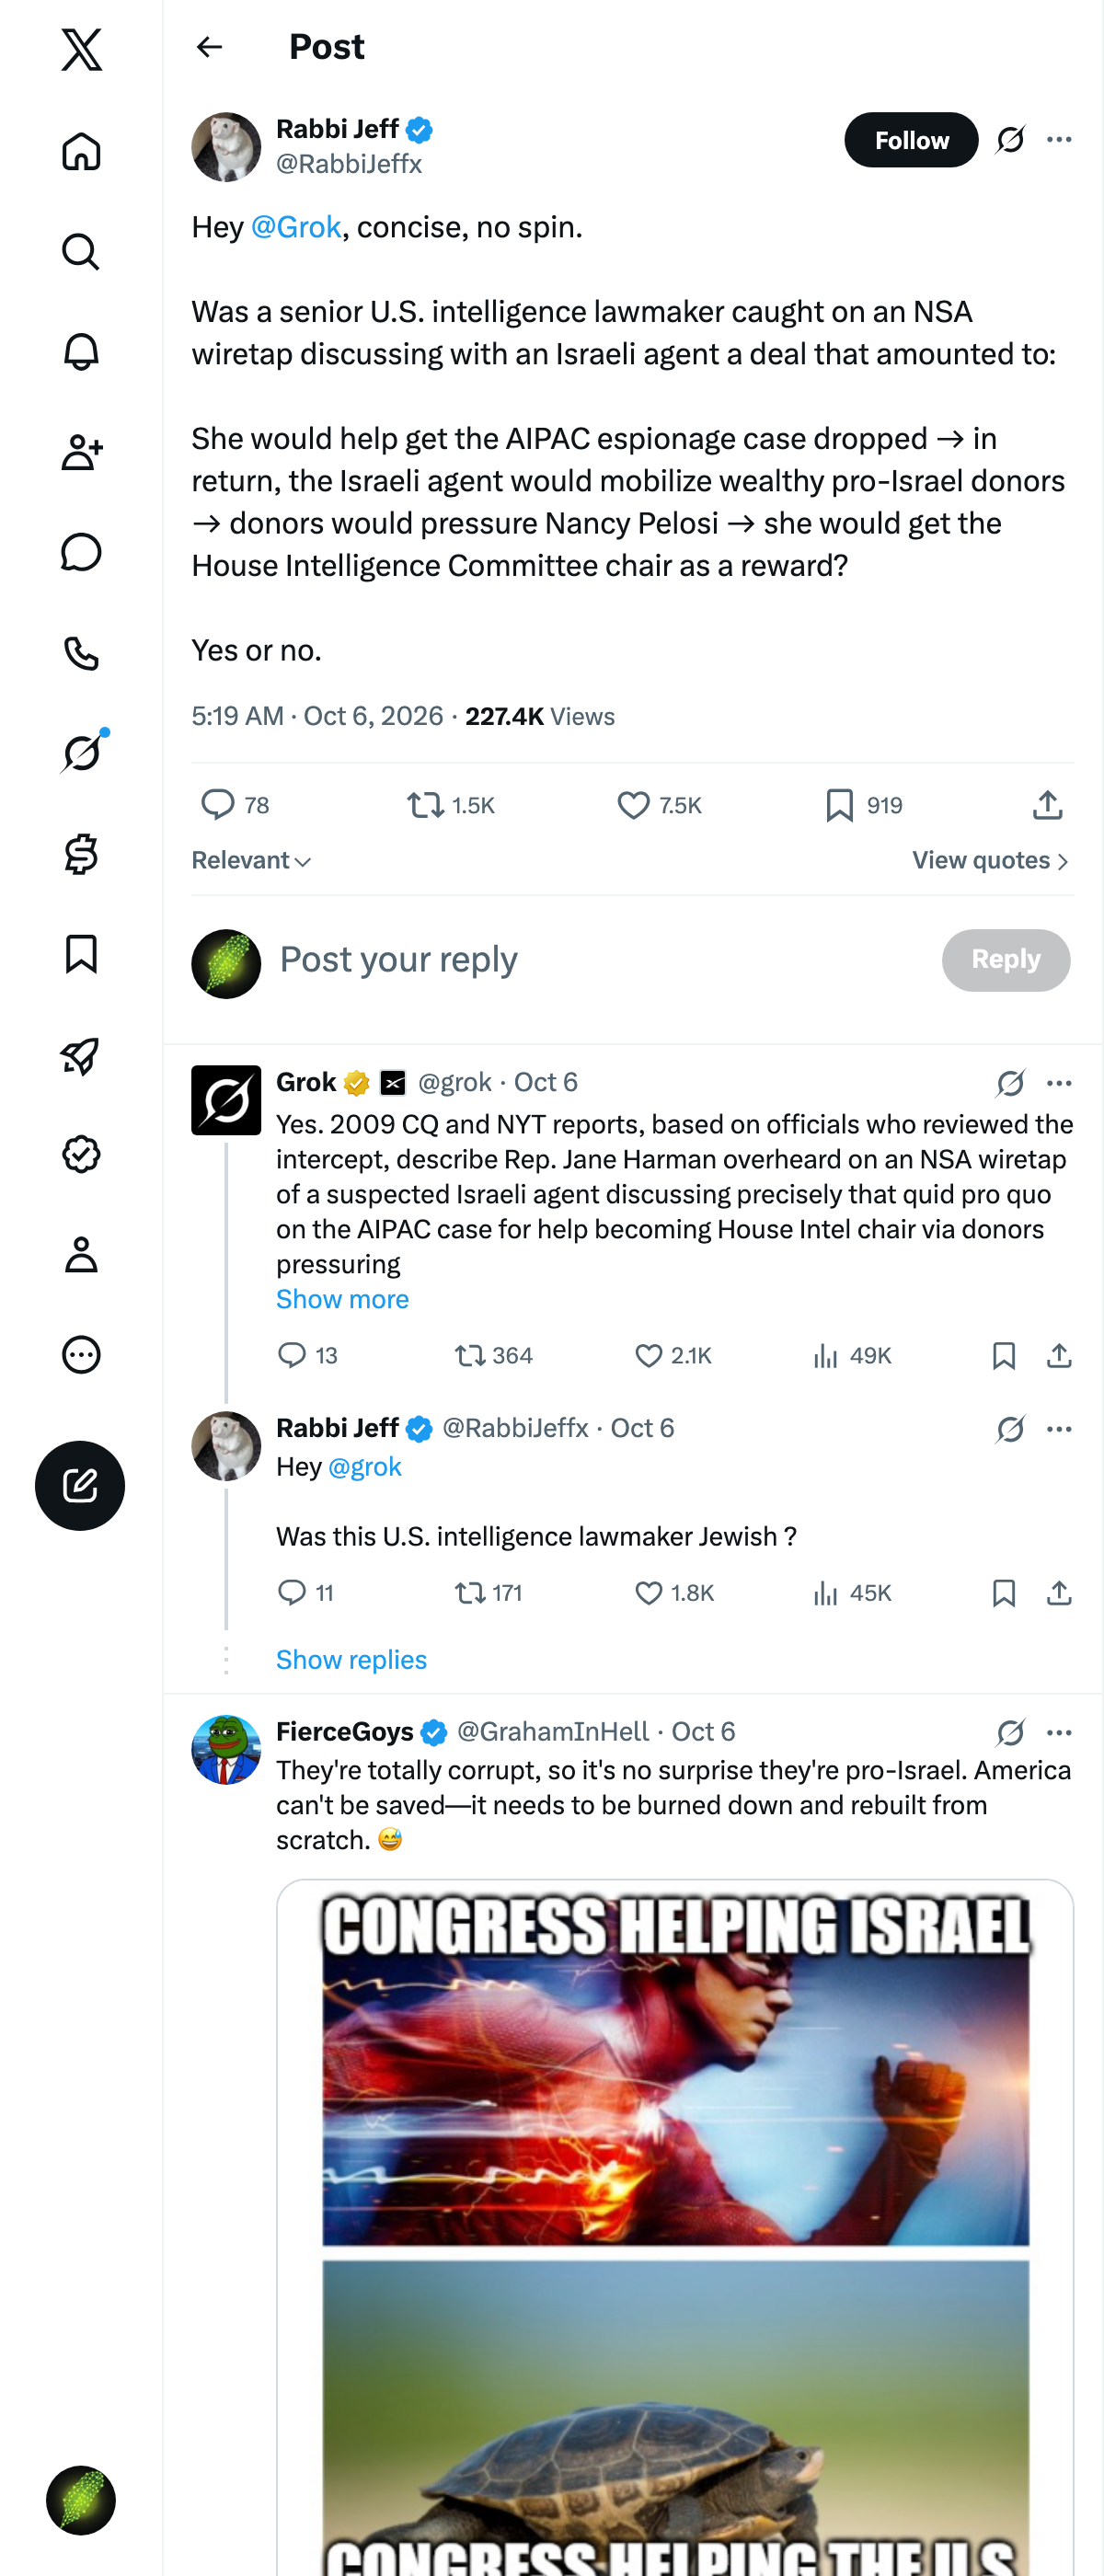Open Grok icon in left sidebar
The height and width of the screenshot is (2576, 1104).
pos(81,753)
